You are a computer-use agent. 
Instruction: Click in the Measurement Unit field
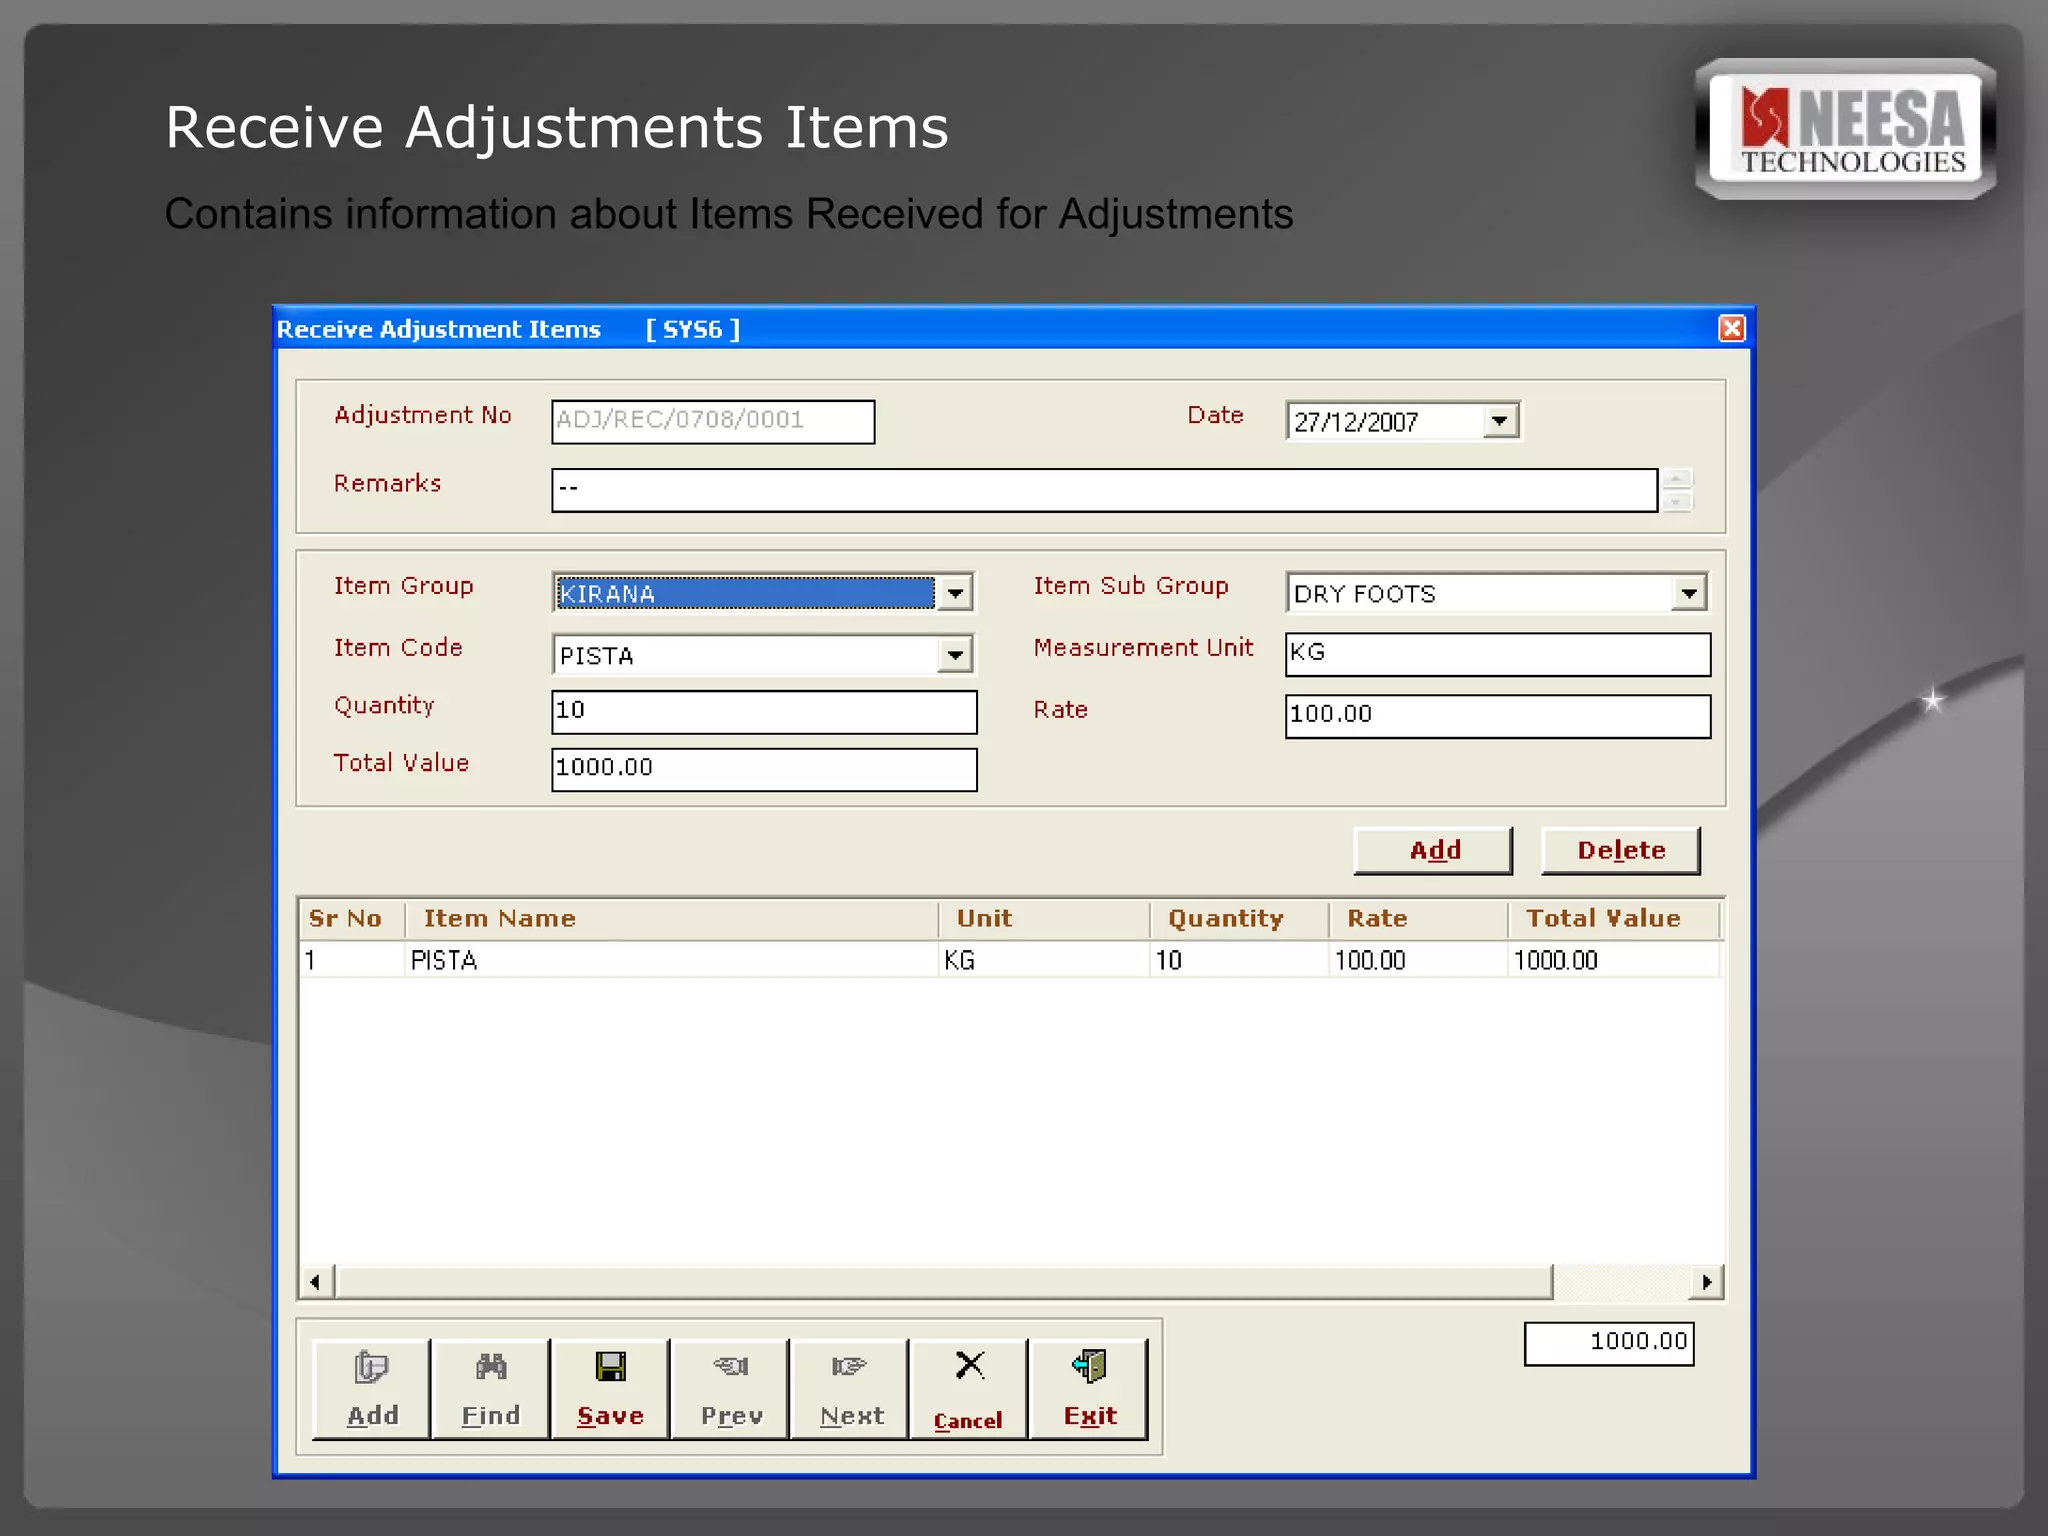tap(1498, 654)
